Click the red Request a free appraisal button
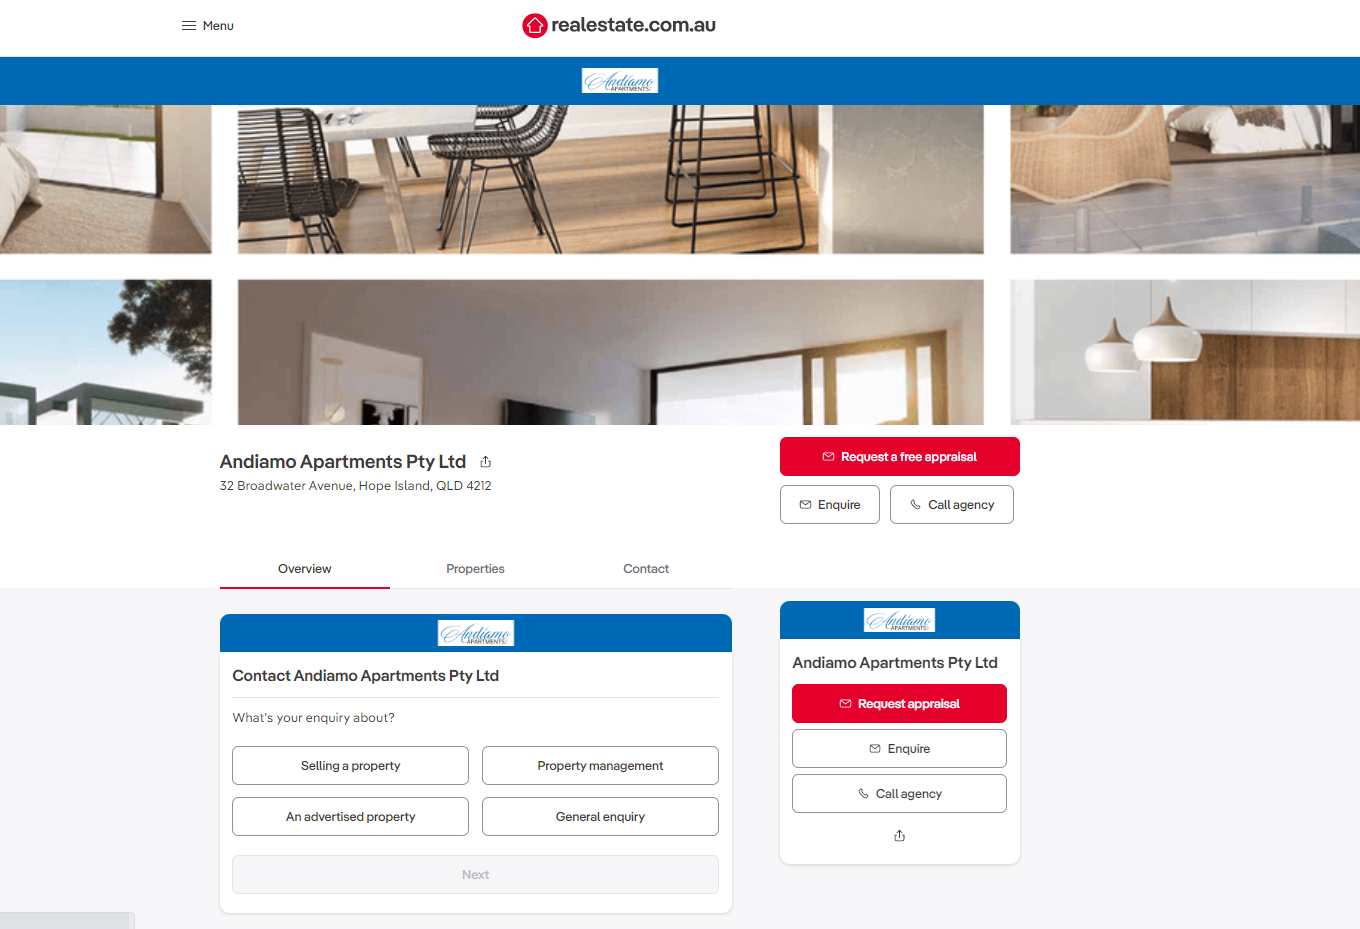This screenshot has width=1360, height=929. coord(900,457)
